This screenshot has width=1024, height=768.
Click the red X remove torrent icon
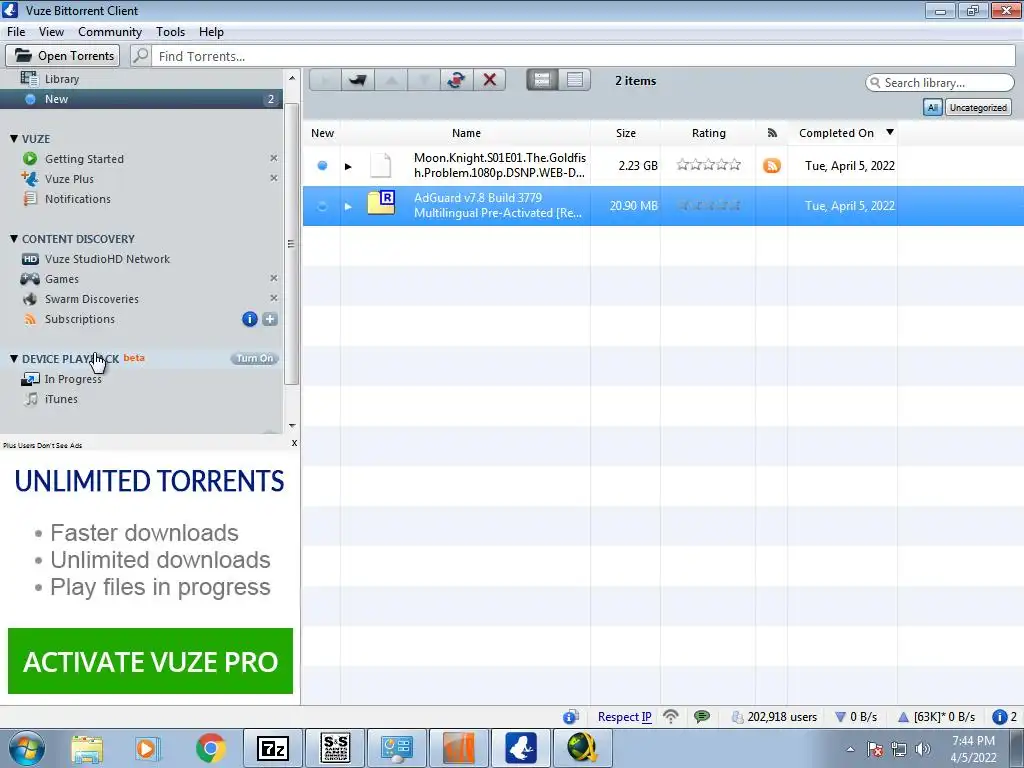coord(489,80)
